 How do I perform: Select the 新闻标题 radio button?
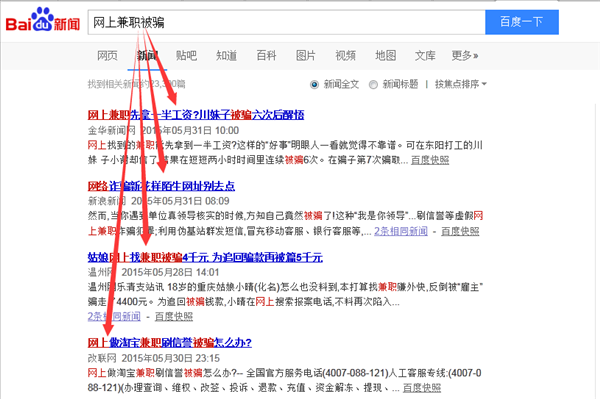[373, 85]
